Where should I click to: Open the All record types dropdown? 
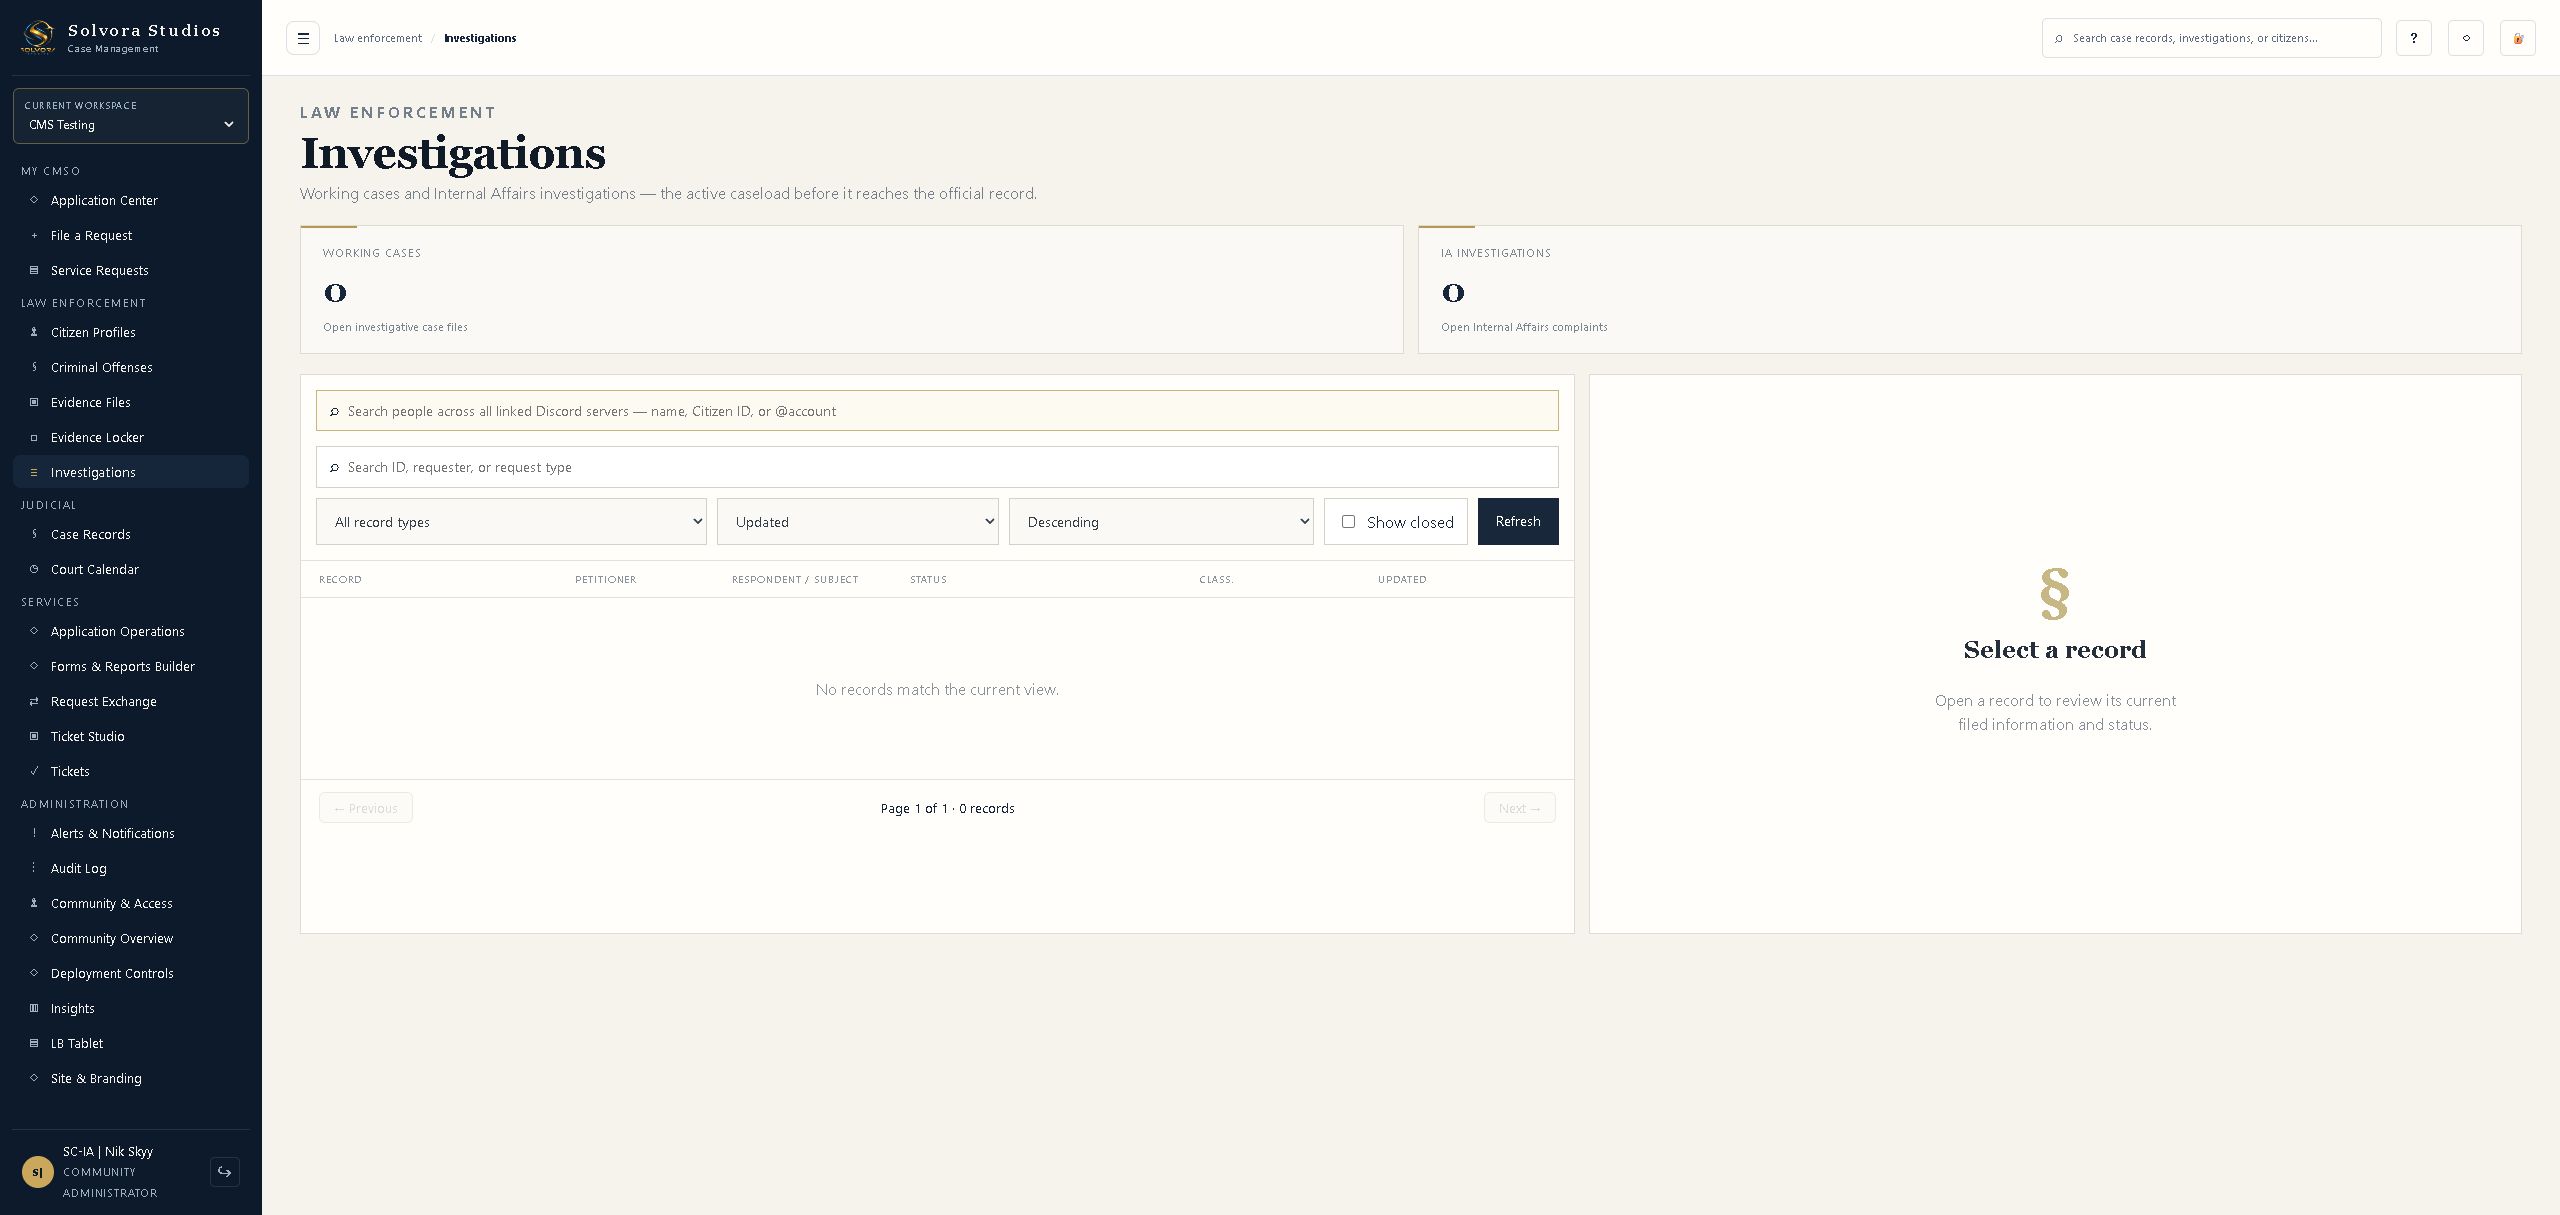pos(511,521)
